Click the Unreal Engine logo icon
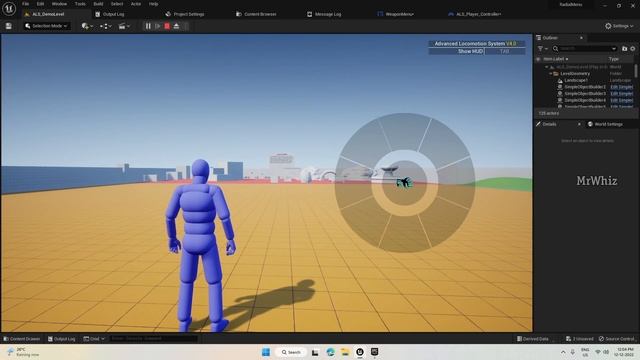Viewport: 640px width, 360px height. point(9,8)
